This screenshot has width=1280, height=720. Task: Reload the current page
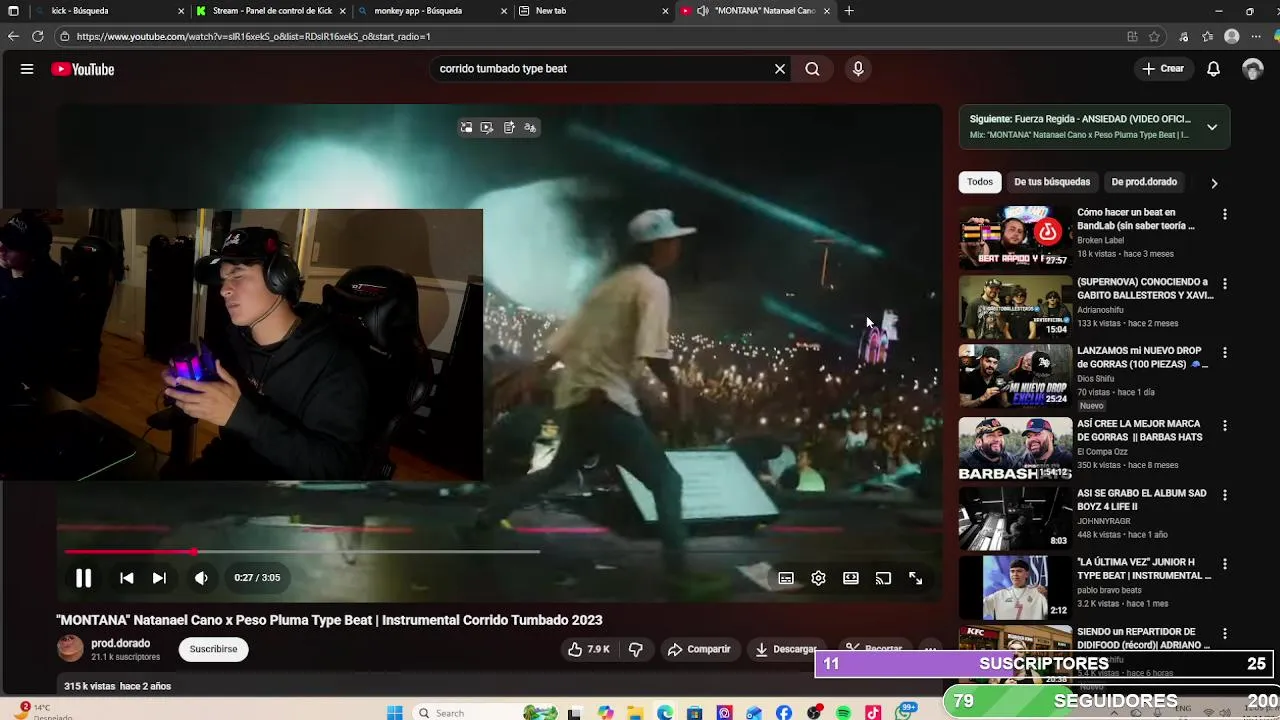pyautogui.click(x=37, y=36)
